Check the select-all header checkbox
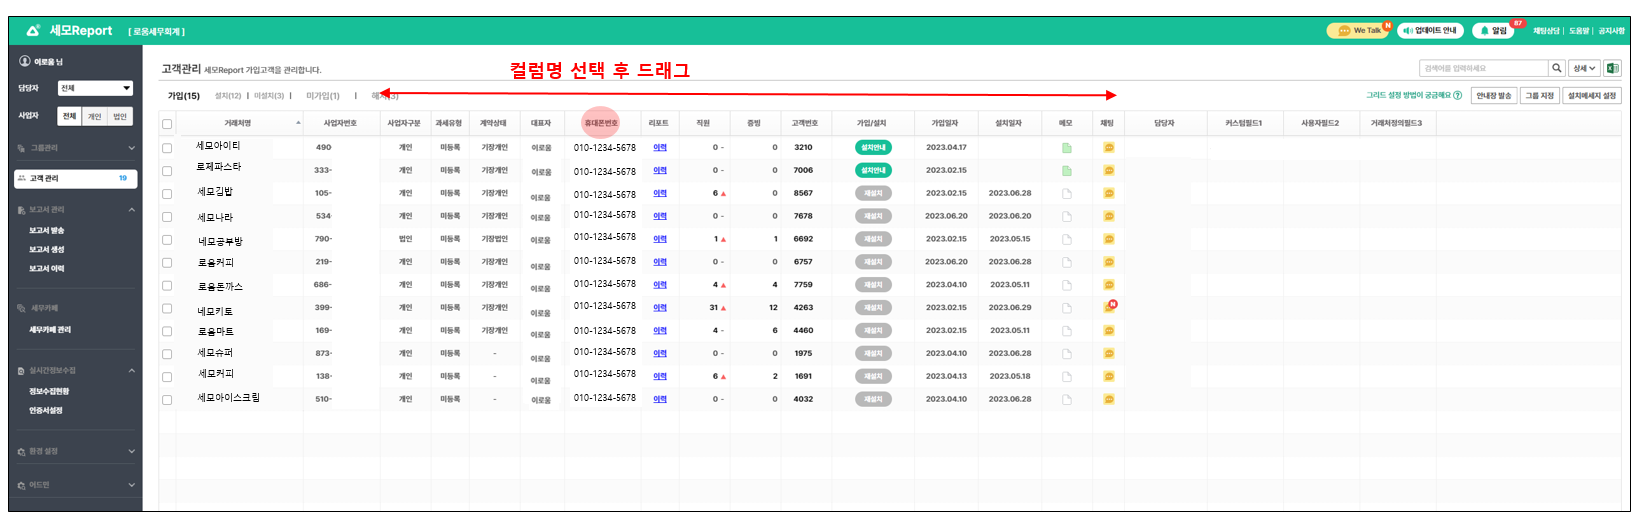Image resolution: width=1638 pixels, height=523 pixels. click(167, 124)
